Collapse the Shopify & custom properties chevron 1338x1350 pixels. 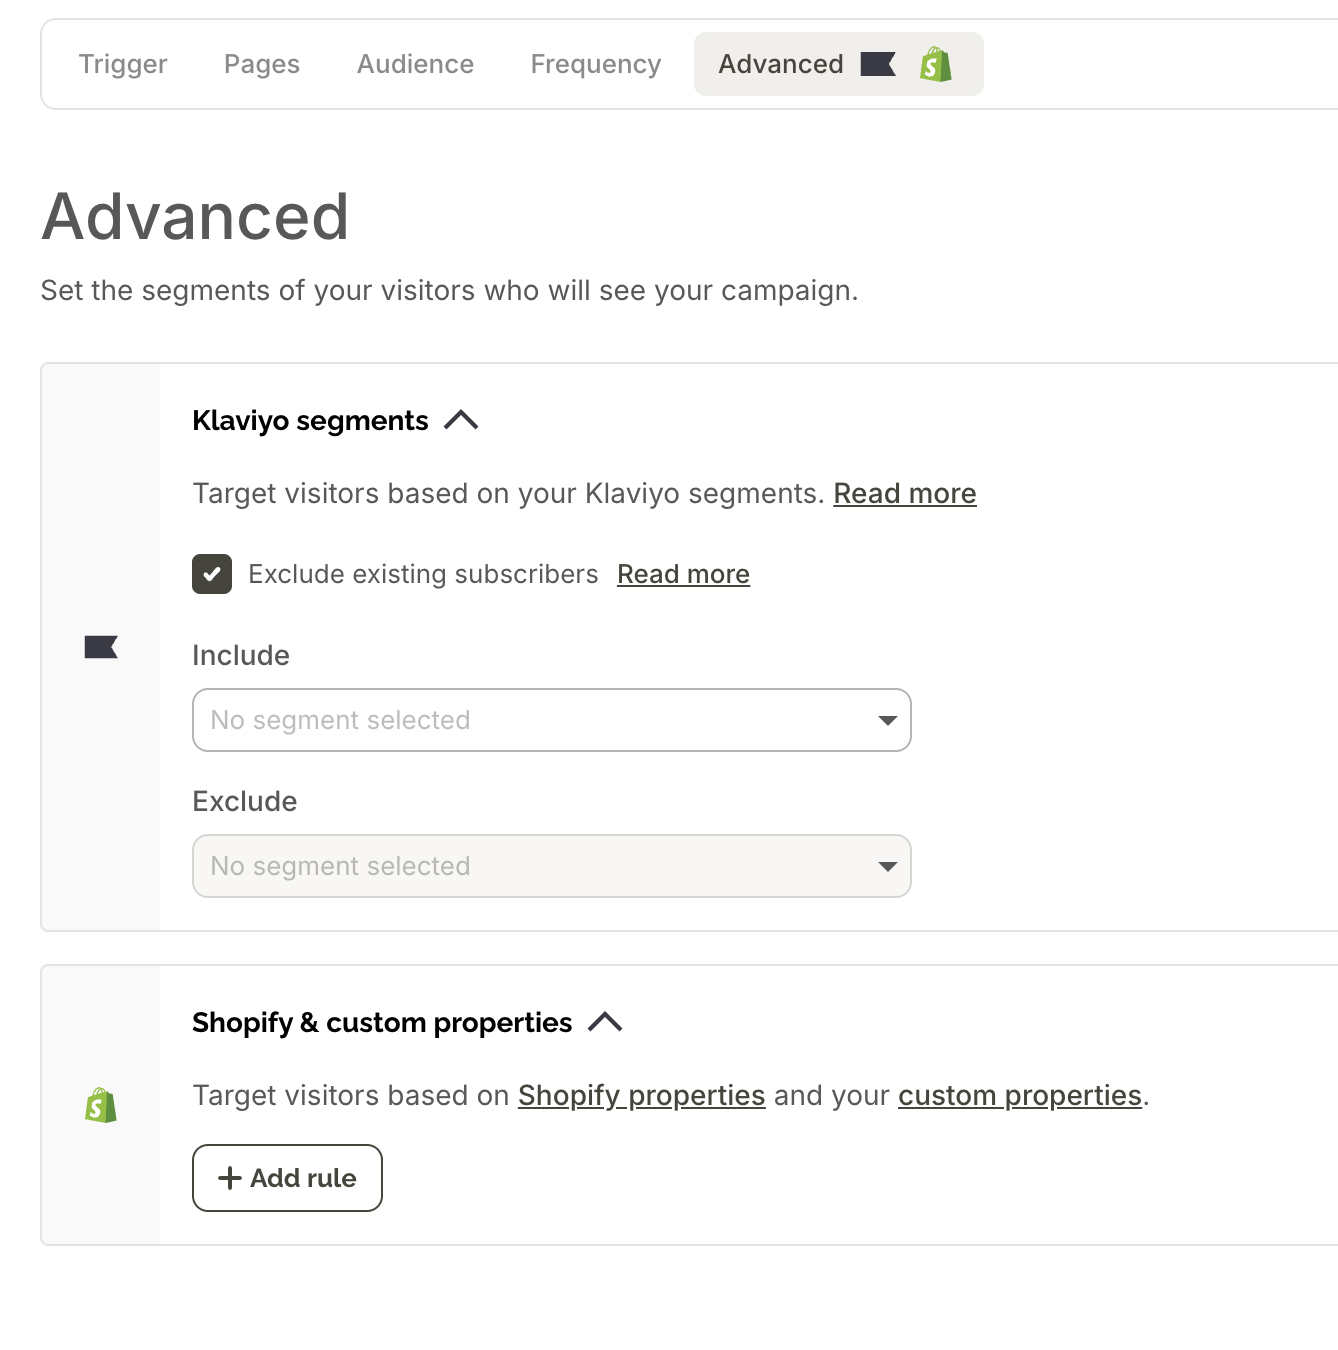pyautogui.click(x=605, y=1022)
